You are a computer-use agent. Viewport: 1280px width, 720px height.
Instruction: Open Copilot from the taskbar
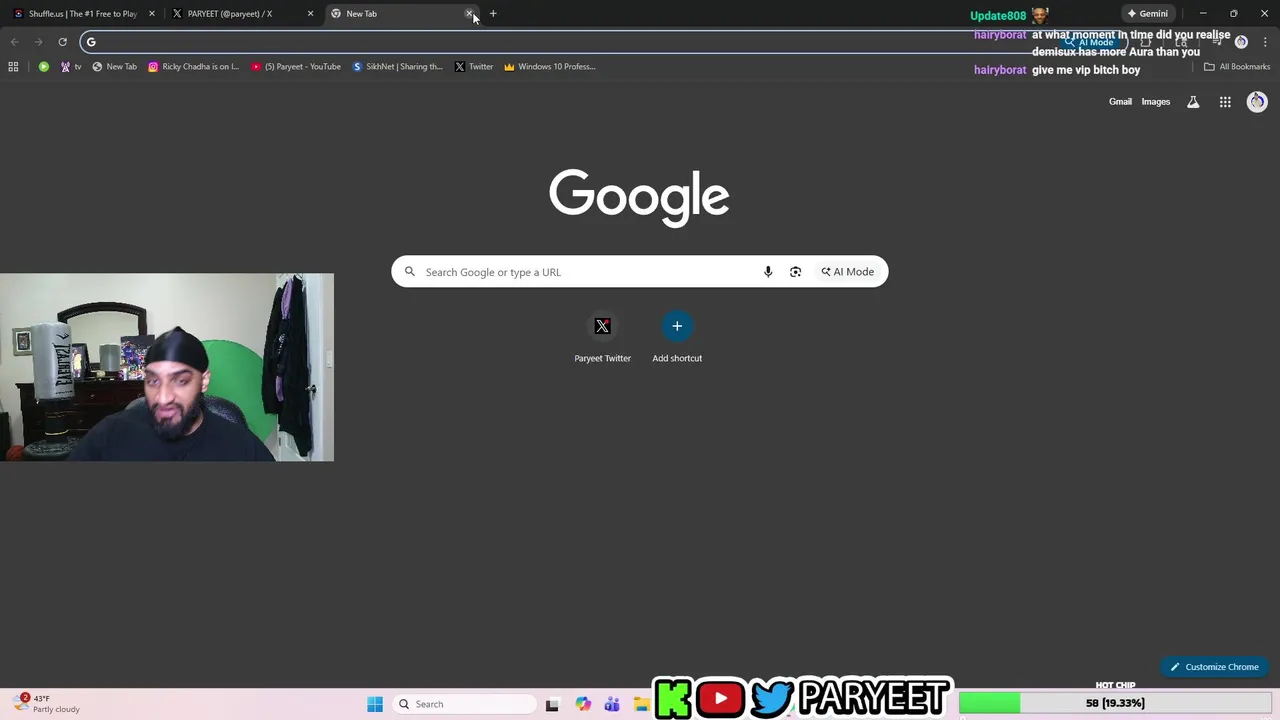583,704
